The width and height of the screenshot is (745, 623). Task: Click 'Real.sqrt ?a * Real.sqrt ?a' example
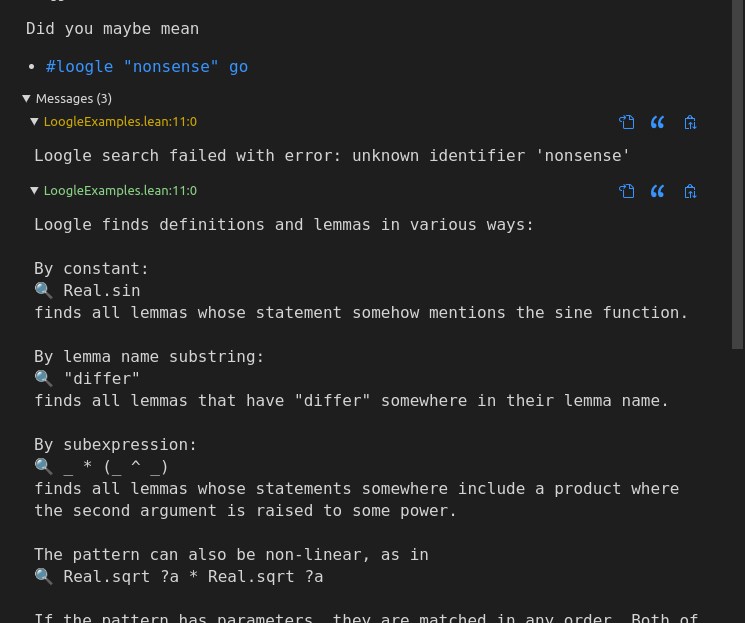(x=193, y=576)
